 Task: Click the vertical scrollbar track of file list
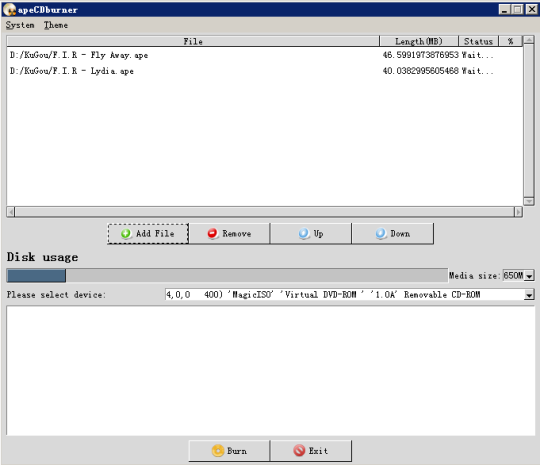(x=529, y=121)
